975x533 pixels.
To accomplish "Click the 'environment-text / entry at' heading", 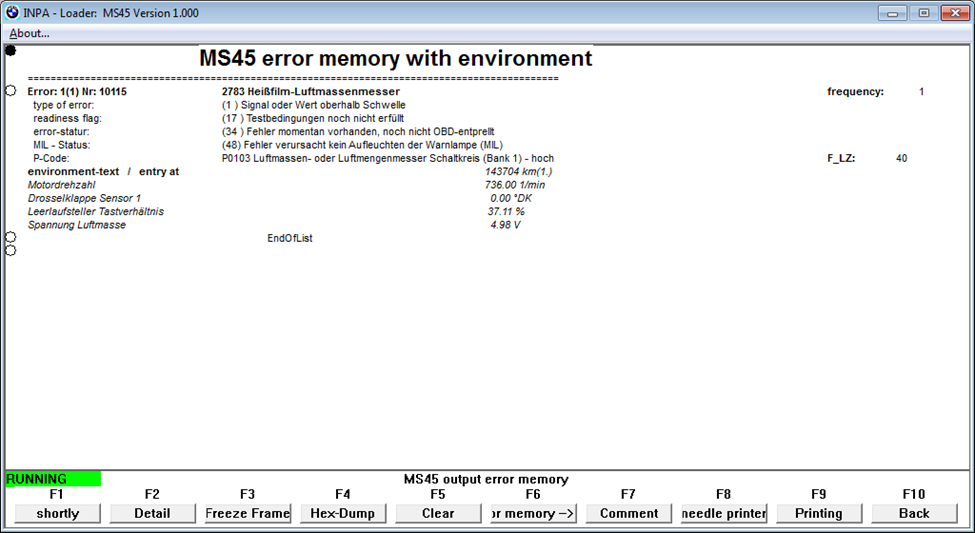I will tap(103, 172).
